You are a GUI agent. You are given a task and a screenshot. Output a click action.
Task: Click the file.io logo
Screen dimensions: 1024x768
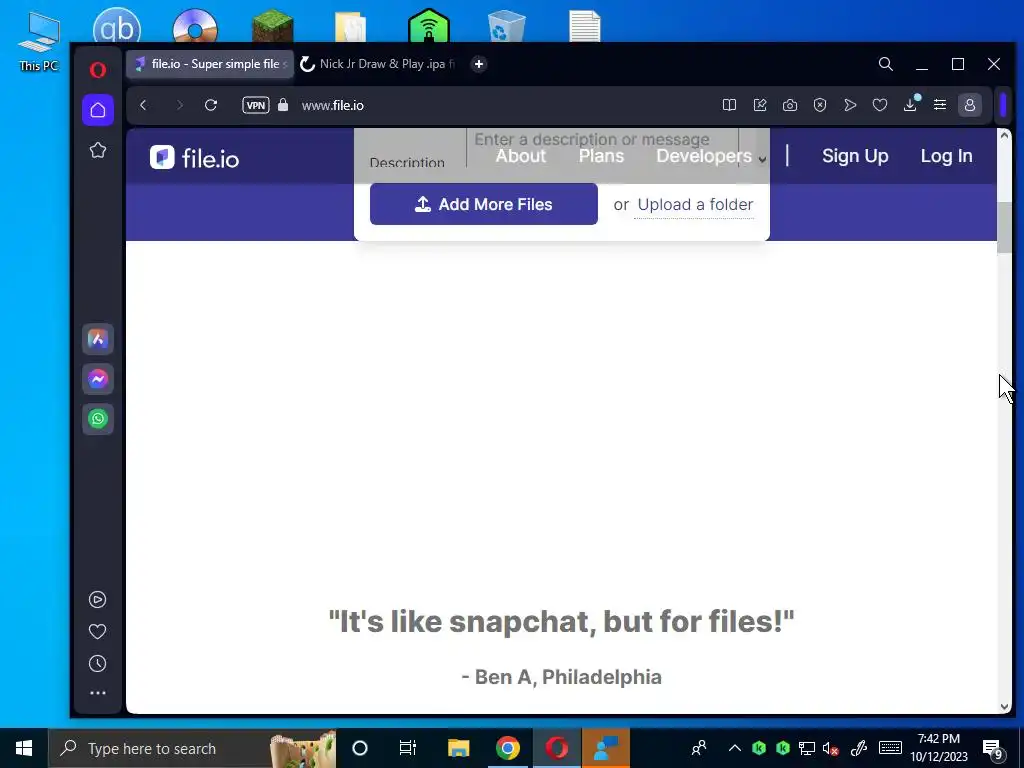click(x=195, y=157)
